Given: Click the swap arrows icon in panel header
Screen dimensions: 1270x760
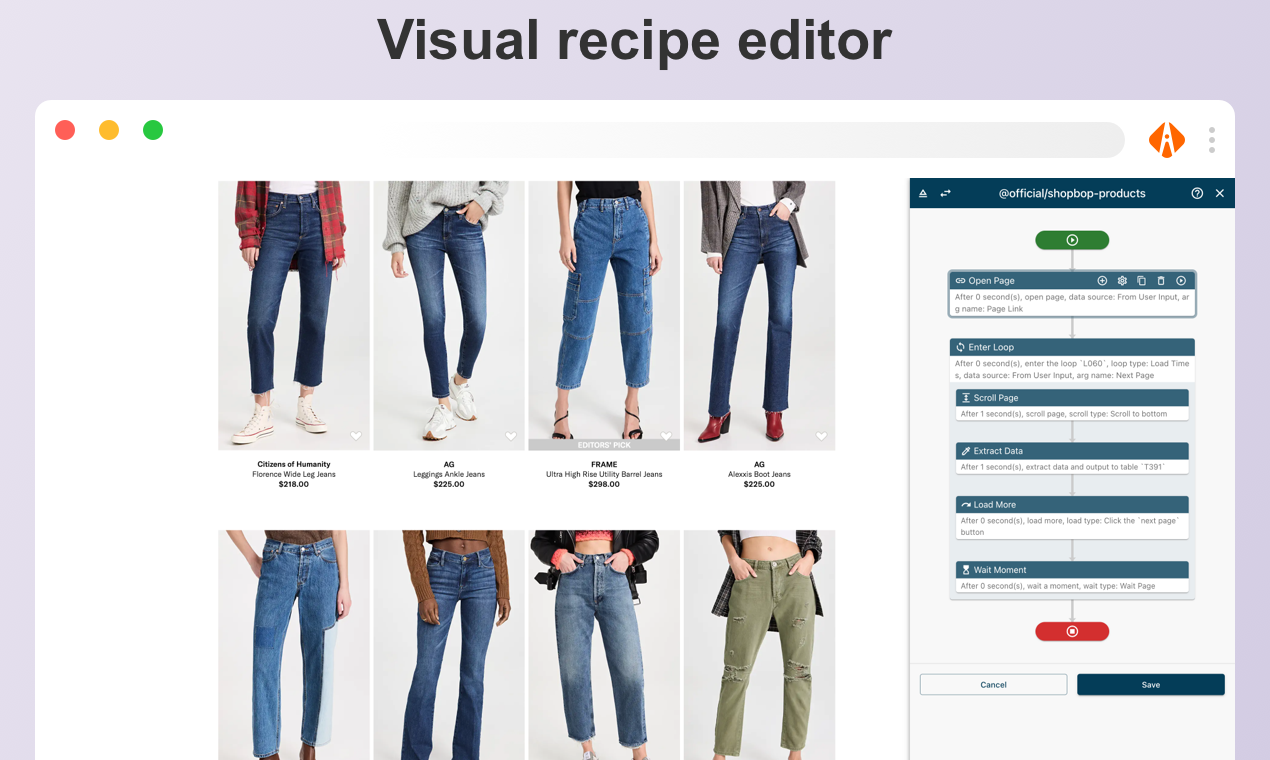Looking at the screenshot, I should point(945,193).
